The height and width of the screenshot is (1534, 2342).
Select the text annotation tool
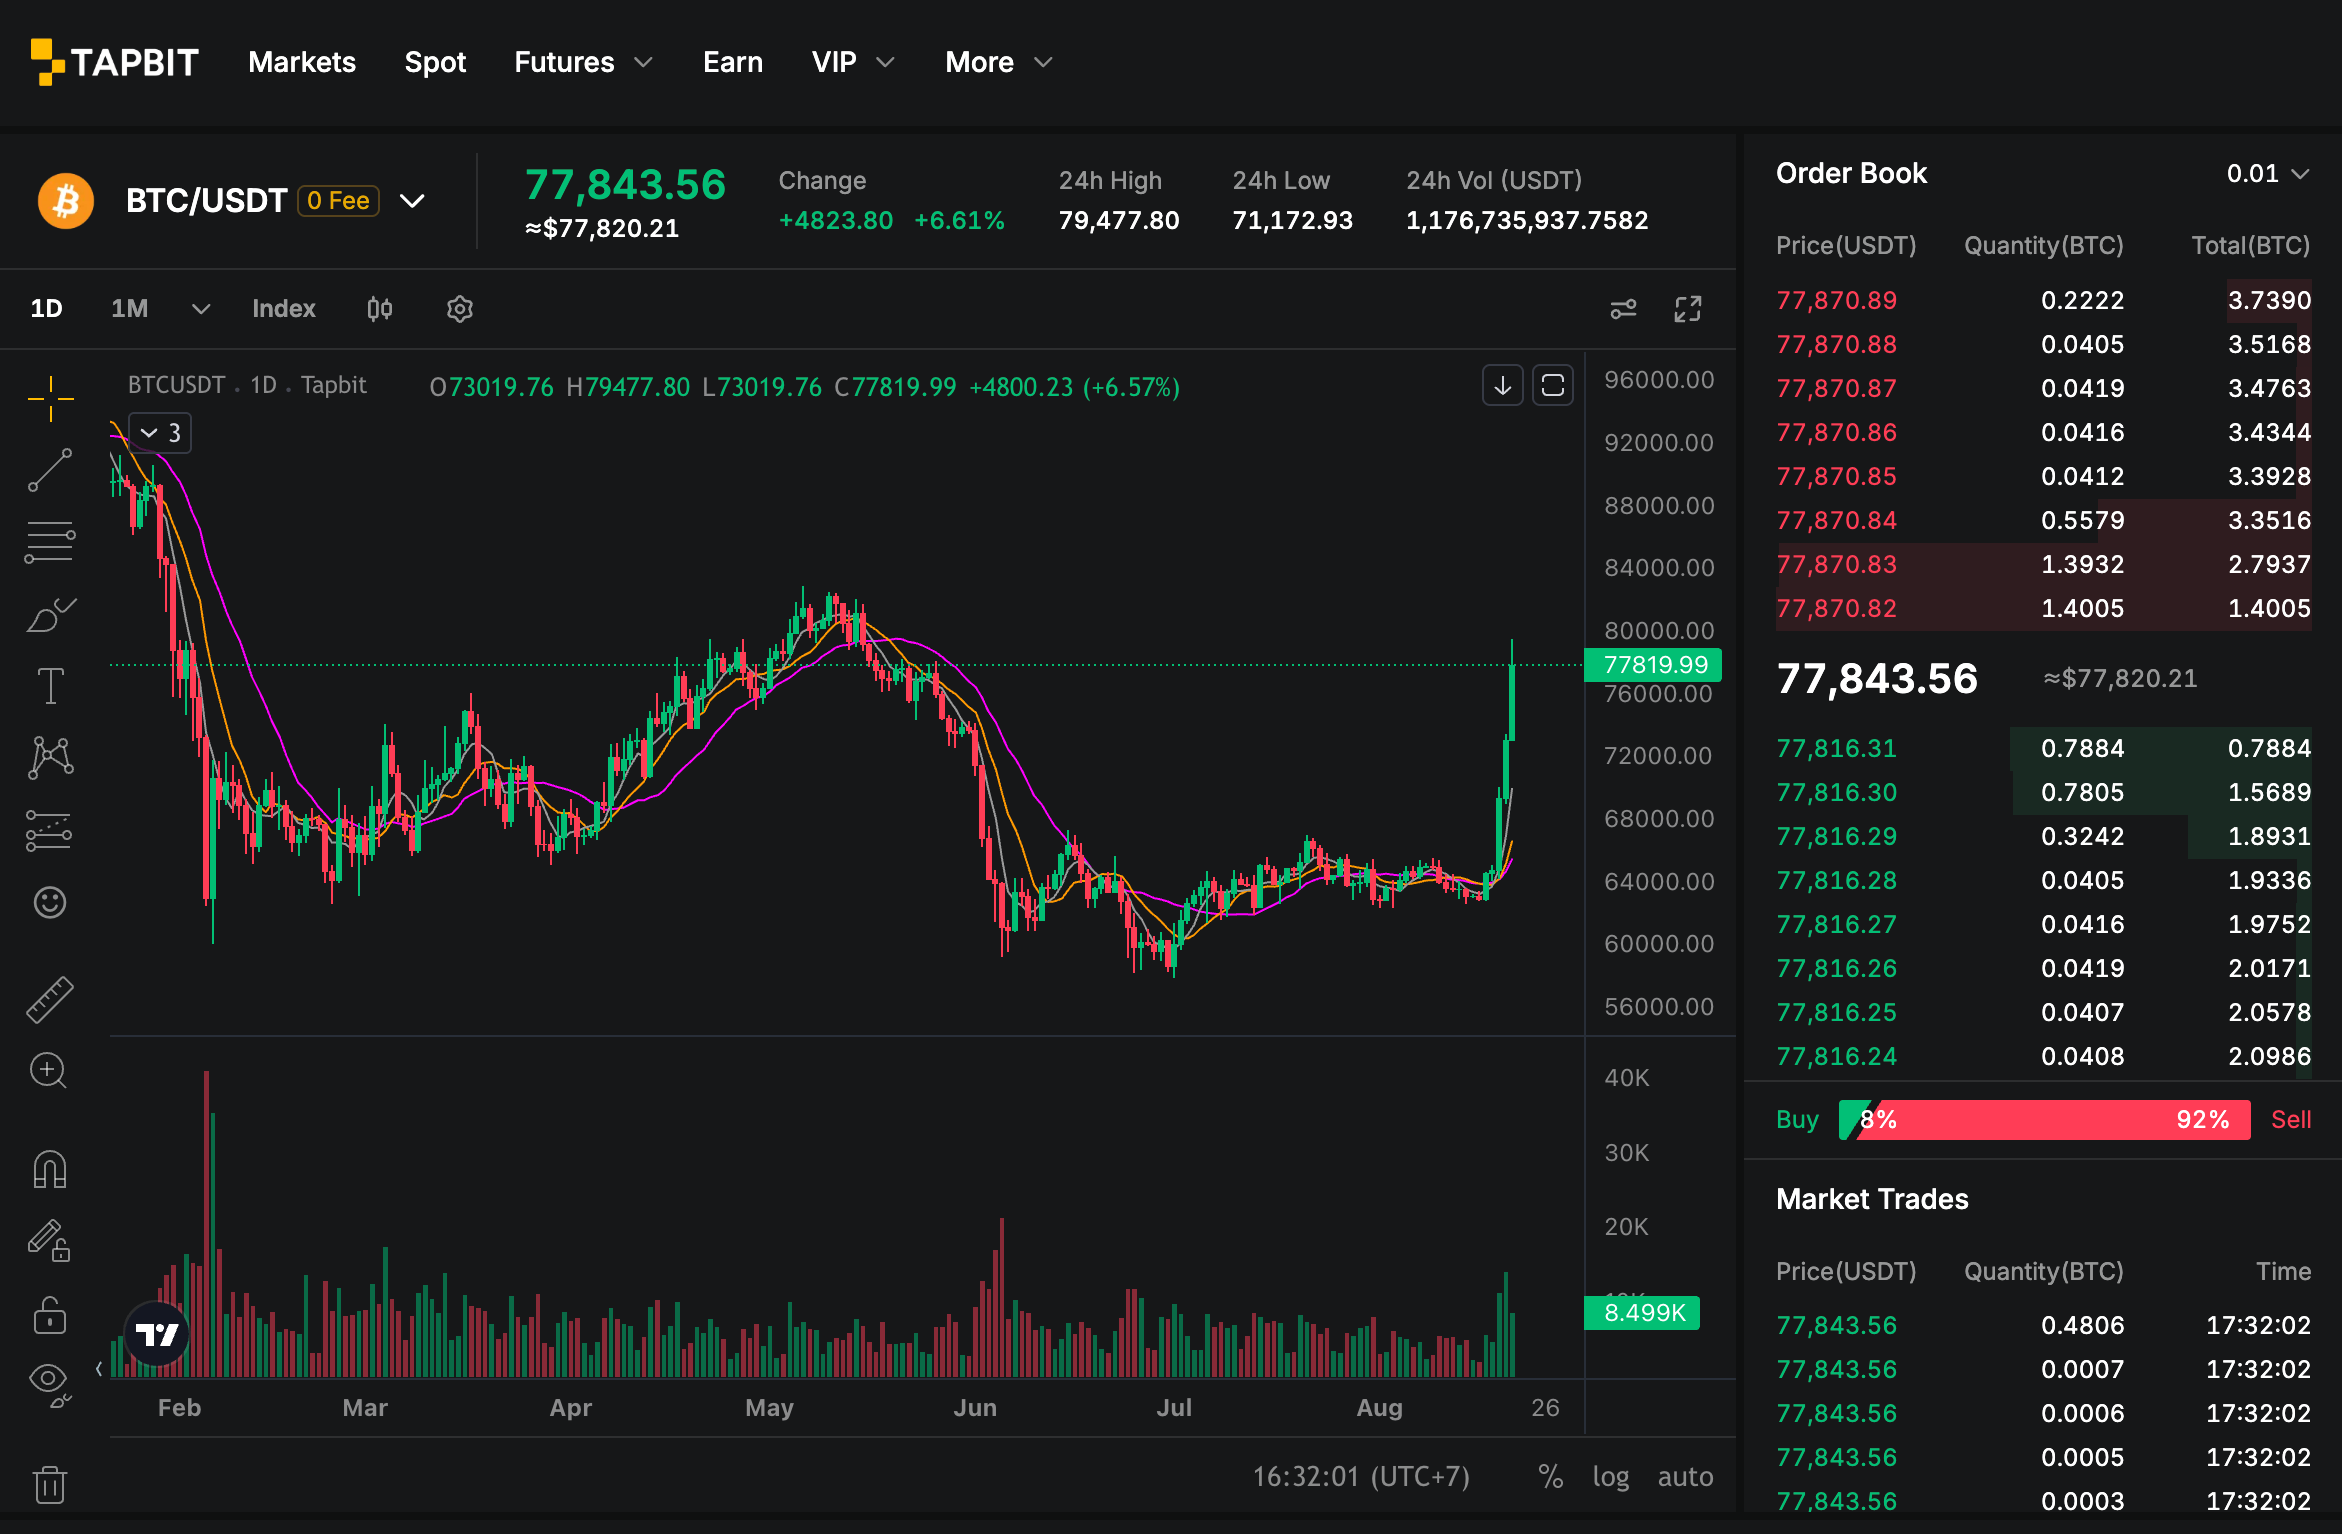tap(50, 686)
